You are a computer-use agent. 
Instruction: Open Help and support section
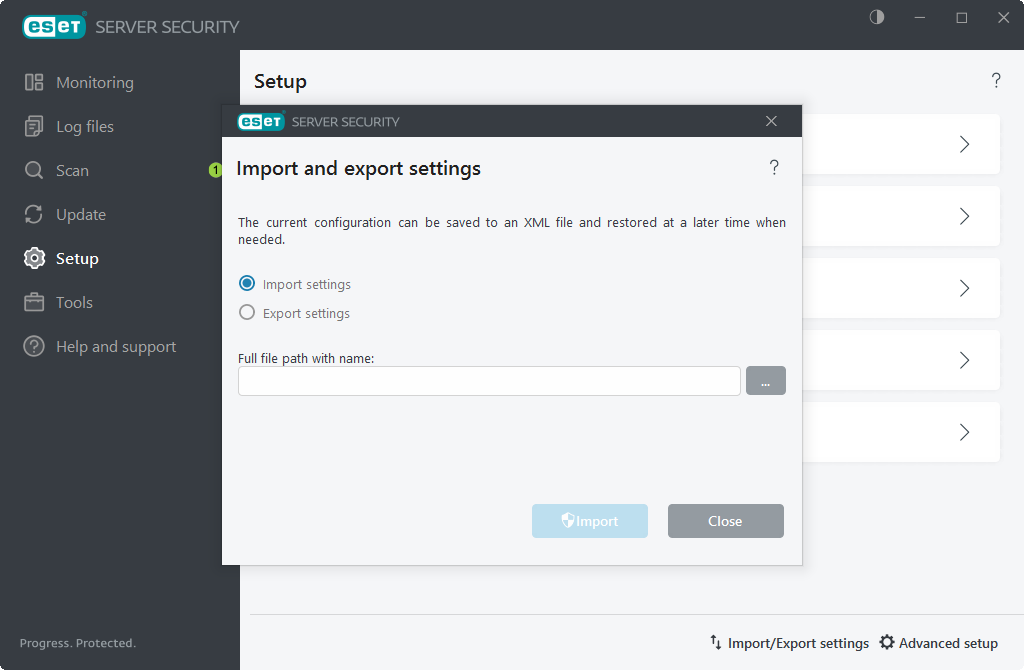click(34, 346)
